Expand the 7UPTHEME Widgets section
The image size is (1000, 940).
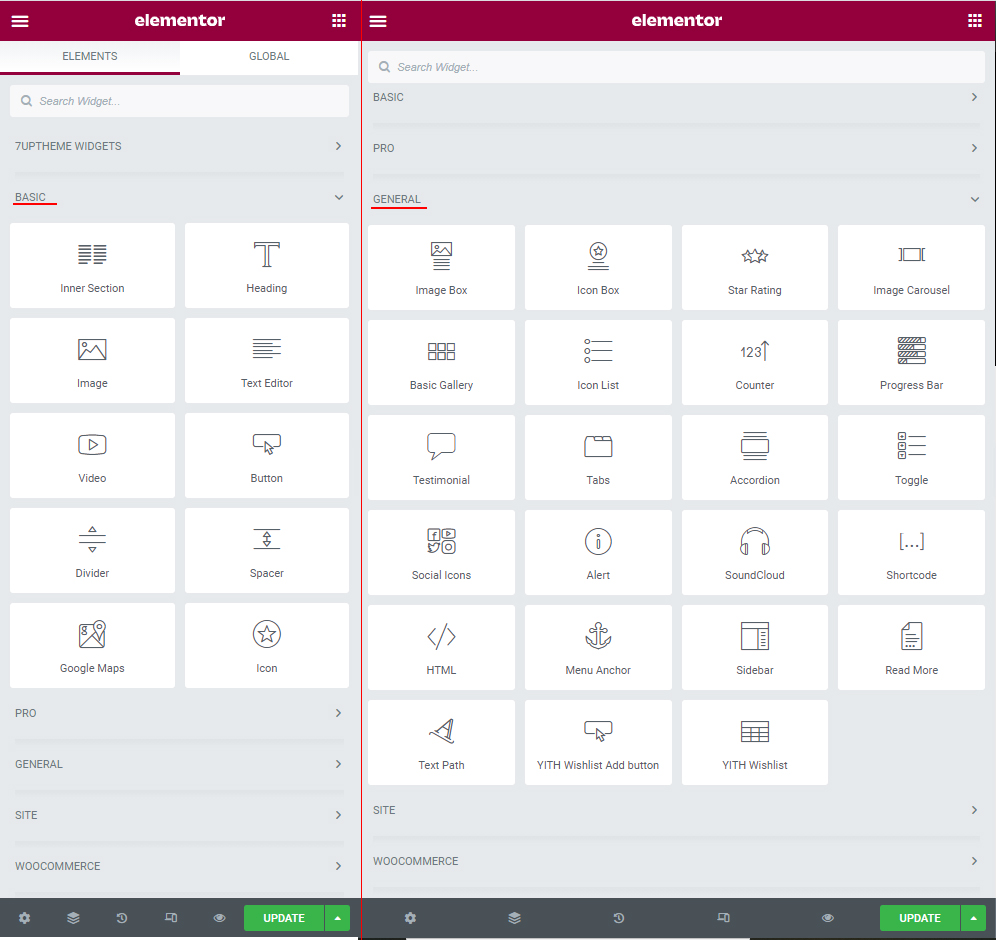(180, 146)
